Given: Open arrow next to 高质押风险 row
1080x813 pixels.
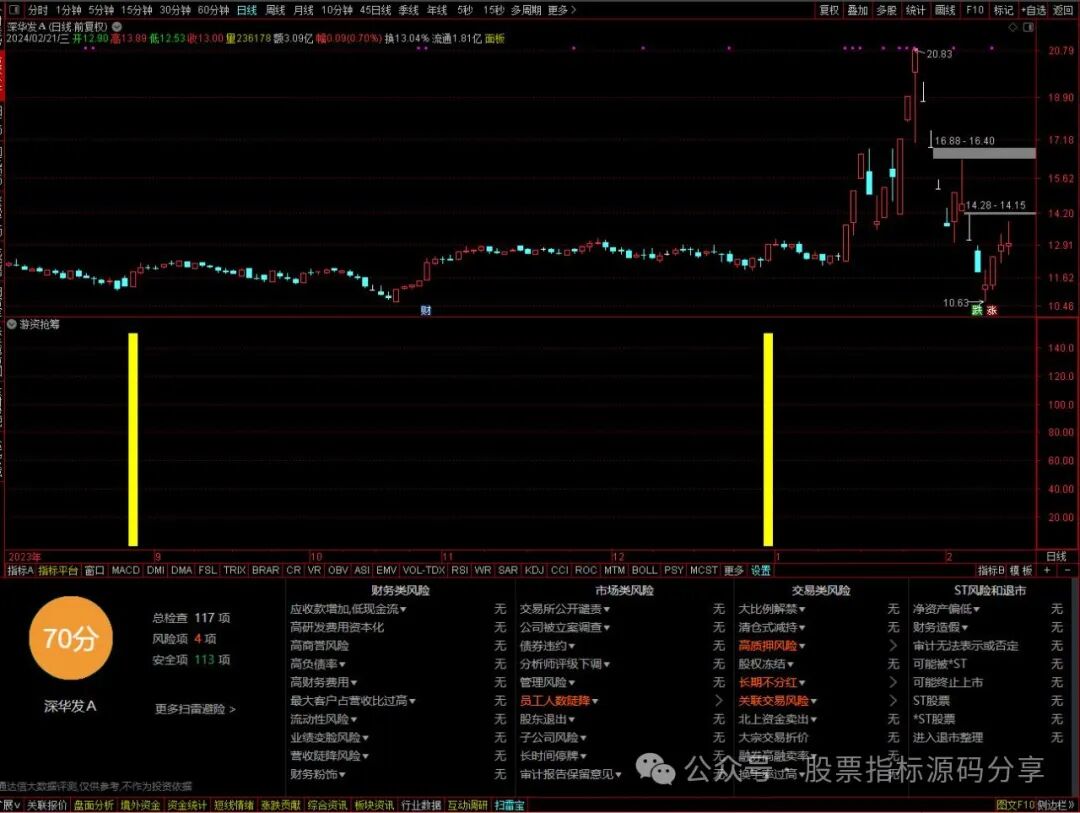Looking at the screenshot, I should pos(893,646).
